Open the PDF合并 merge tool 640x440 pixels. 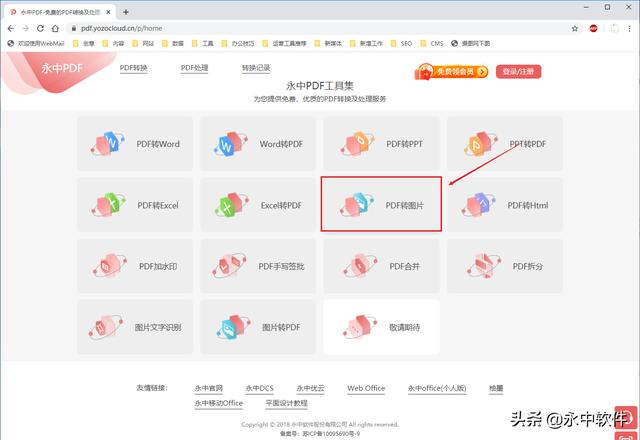pos(382,266)
